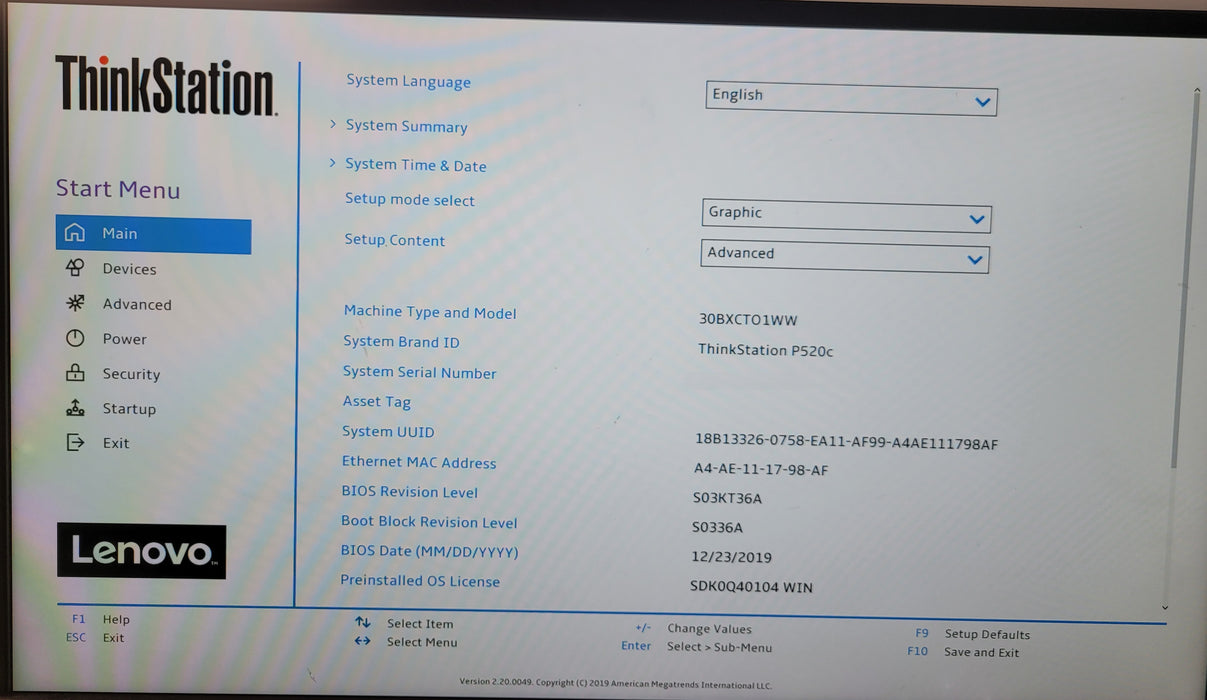The width and height of the screenshot is (1207, 700).
Task: Open the Setup mode select Graphic dropdown
Action: [846, 215]
